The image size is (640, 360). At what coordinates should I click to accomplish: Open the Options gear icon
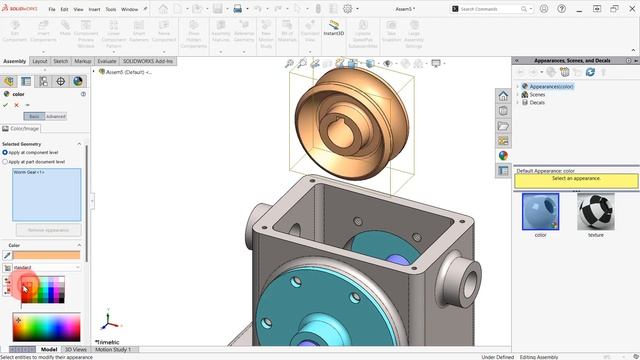347,9
